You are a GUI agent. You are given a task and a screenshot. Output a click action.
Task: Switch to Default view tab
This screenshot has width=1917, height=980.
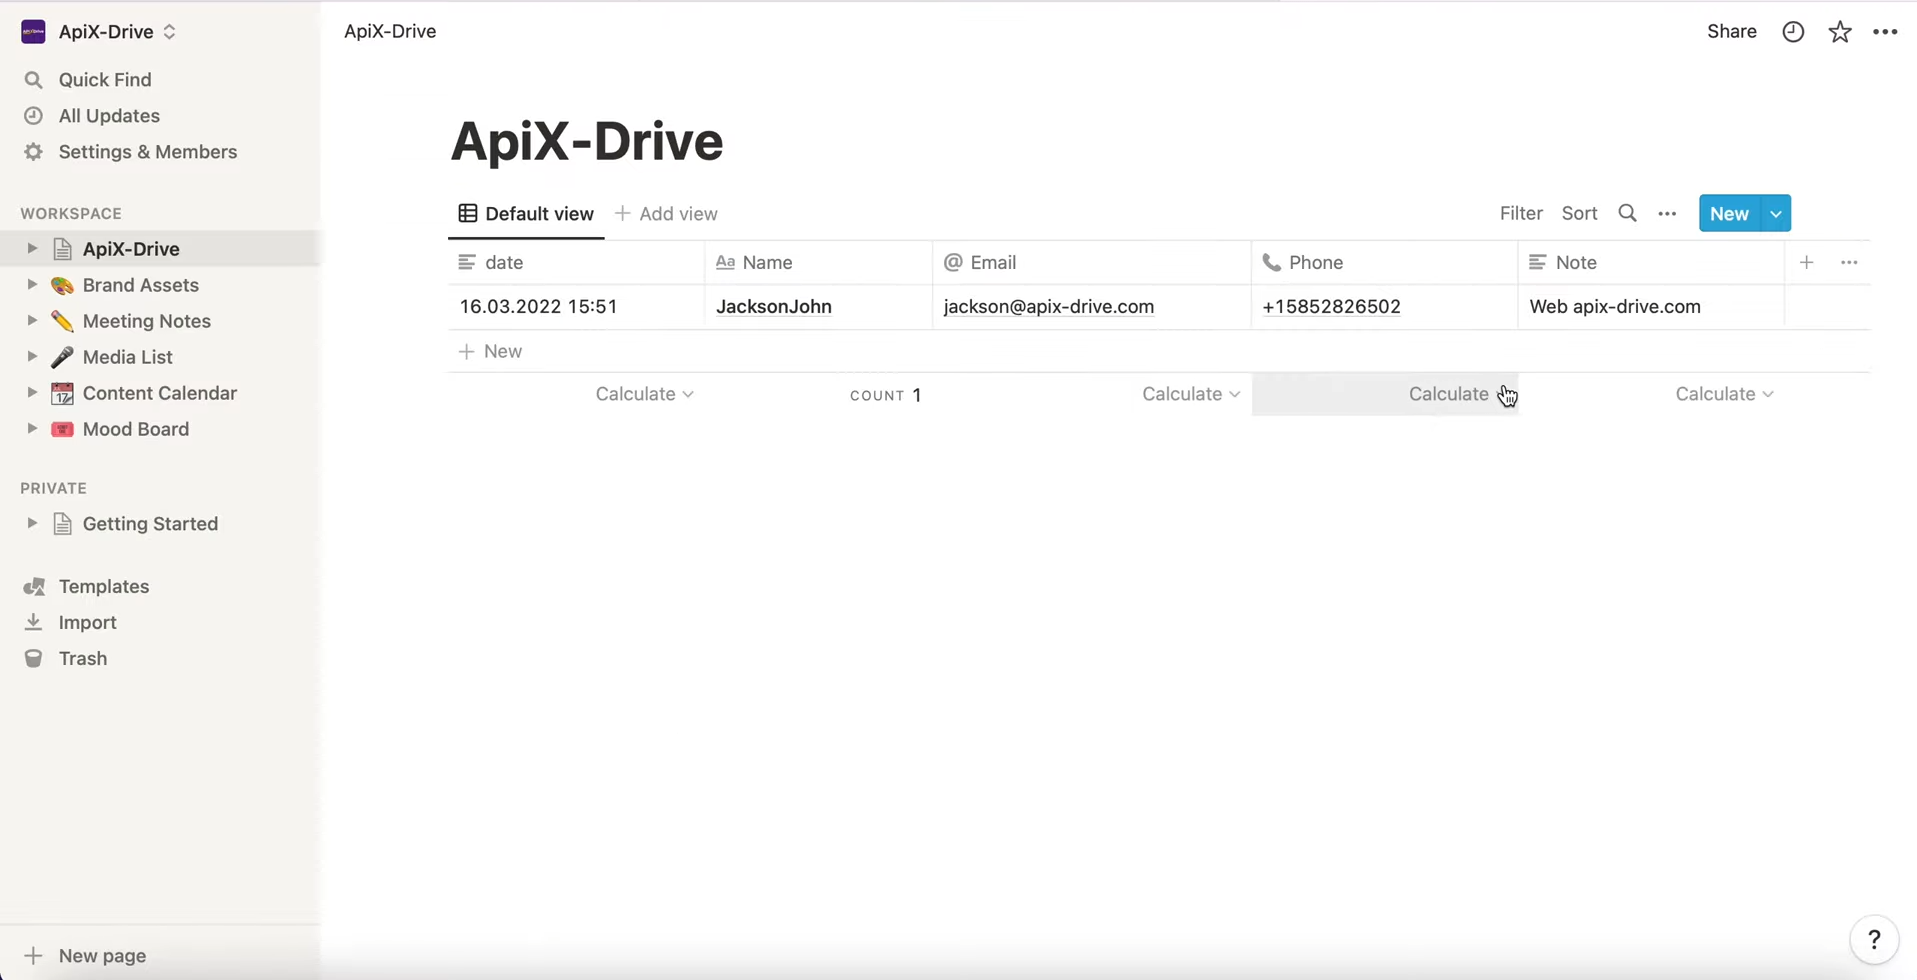526,213
